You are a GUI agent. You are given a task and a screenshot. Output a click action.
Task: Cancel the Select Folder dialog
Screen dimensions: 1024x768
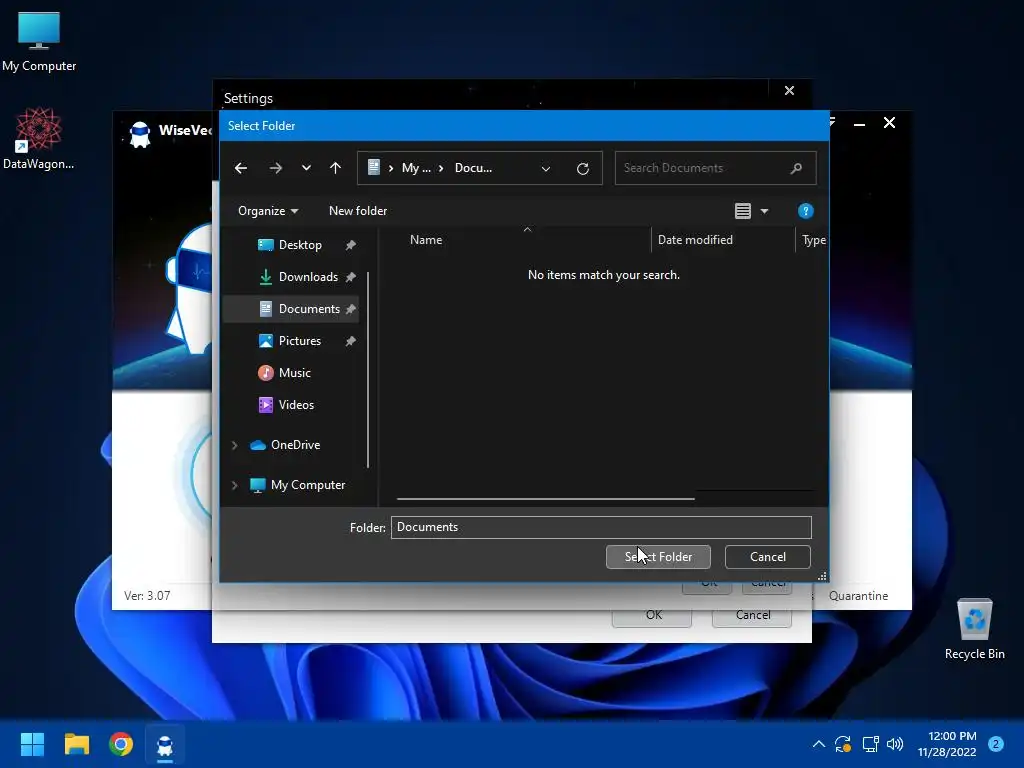[768, 557]
